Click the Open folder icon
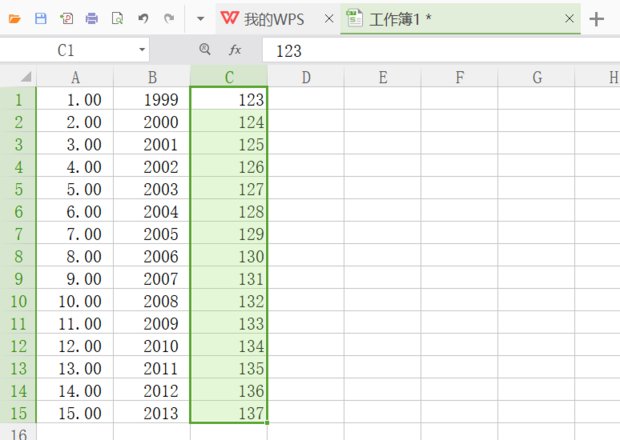 (x=15, y=18)
